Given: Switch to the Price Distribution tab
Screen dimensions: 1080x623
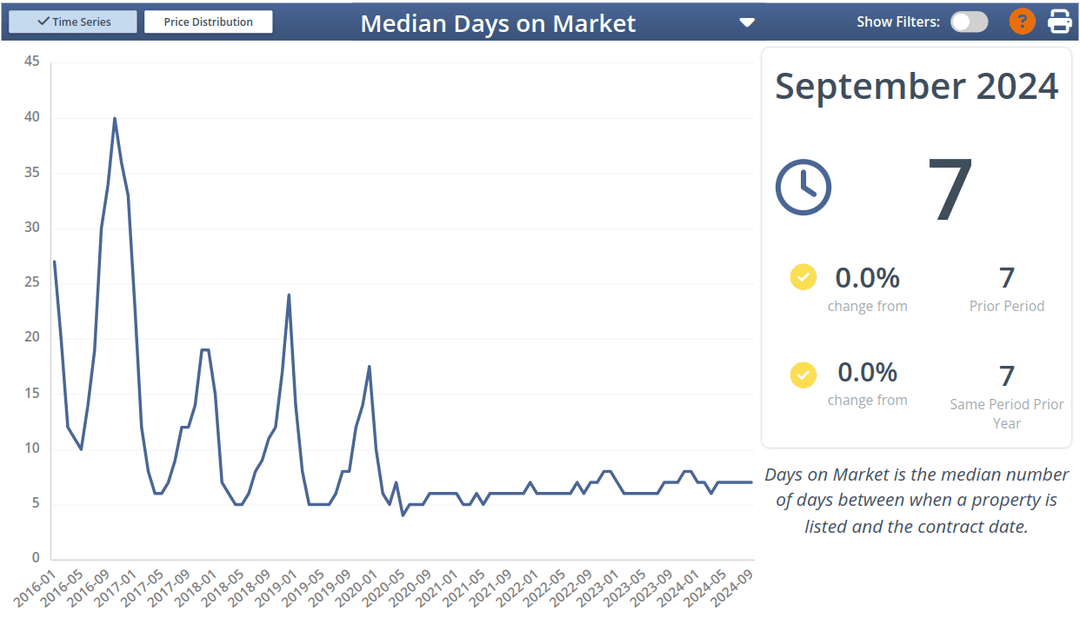Looking at the screenshot, I should pos(208,20).
